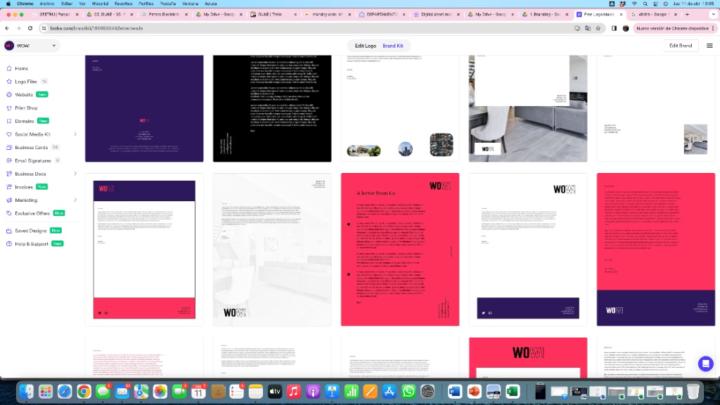Open Wi-Fi status in menu bar
The image size is (720, 405).
(x=635, y=4)
